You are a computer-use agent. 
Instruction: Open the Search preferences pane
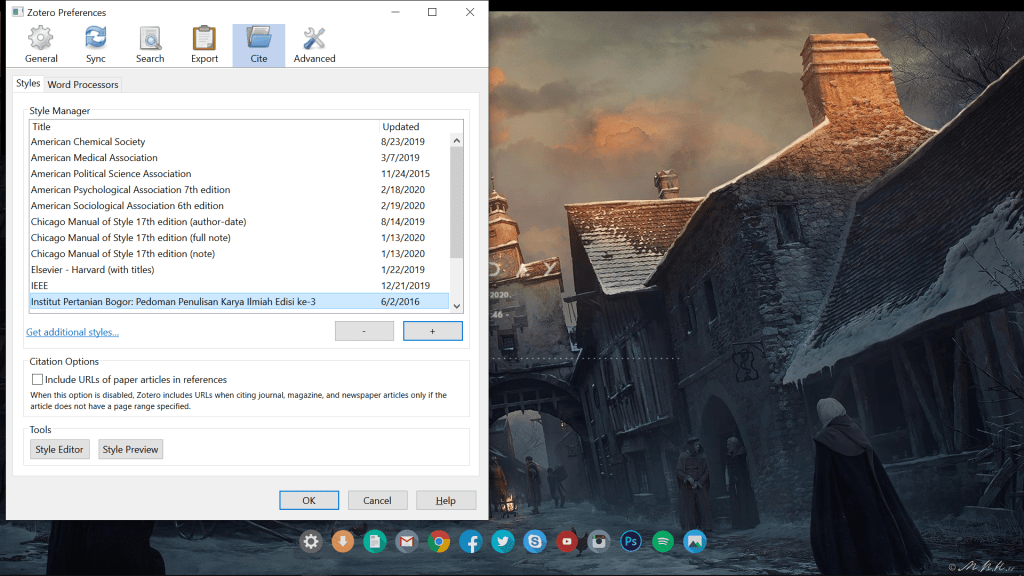click(x=150, y=45)
